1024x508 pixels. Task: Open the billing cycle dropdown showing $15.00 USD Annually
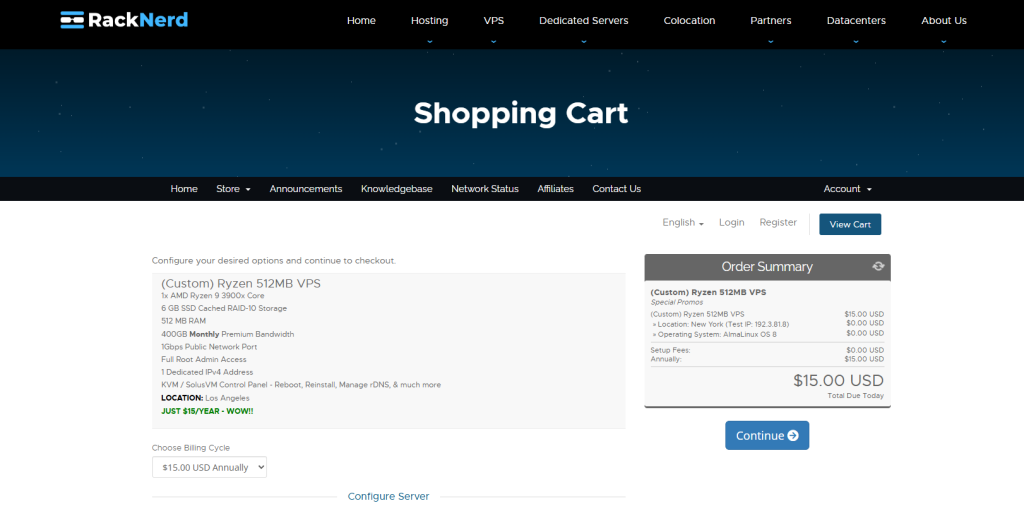(x=209, y=467)
